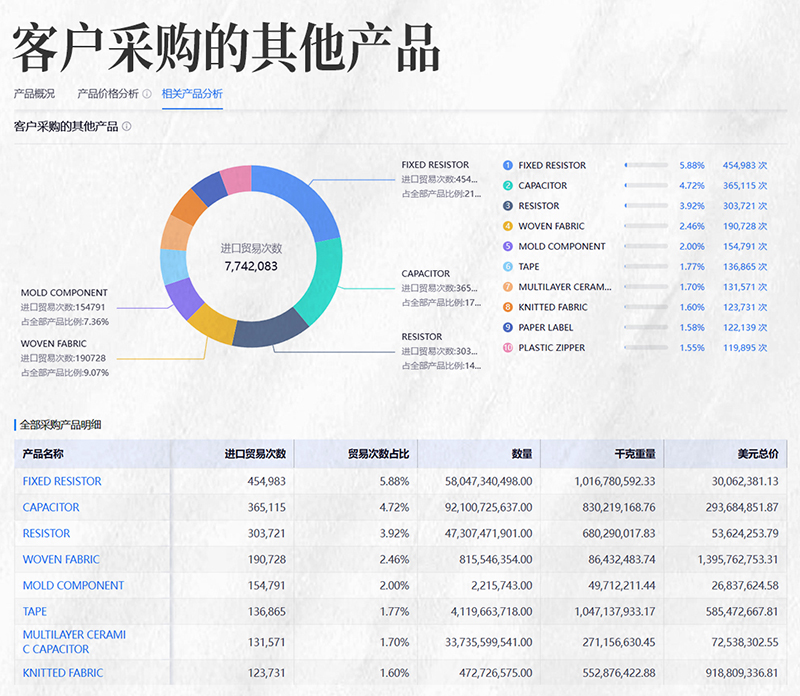Click FIXED RESISTOR's percentage bar in the legend
The image size is (800, 696).
click(x=647, y=165)
